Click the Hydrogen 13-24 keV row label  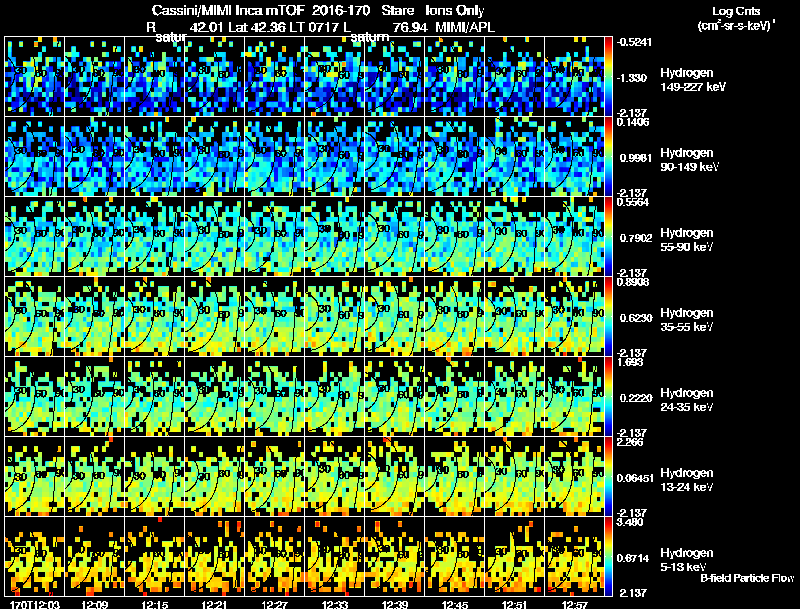(687, 480)
